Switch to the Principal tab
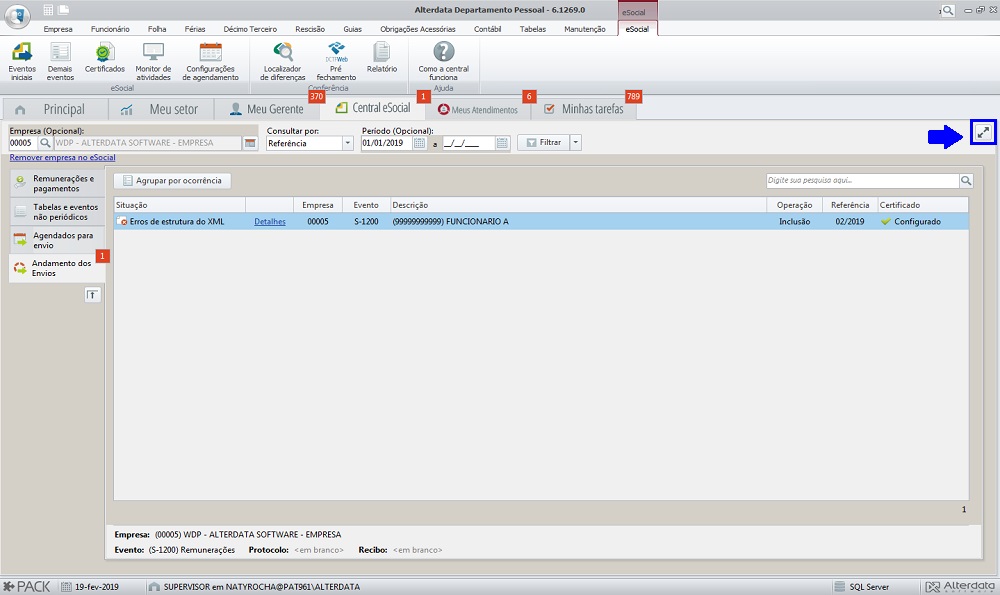The image size is (1000, 595). (x=55, y=109)
